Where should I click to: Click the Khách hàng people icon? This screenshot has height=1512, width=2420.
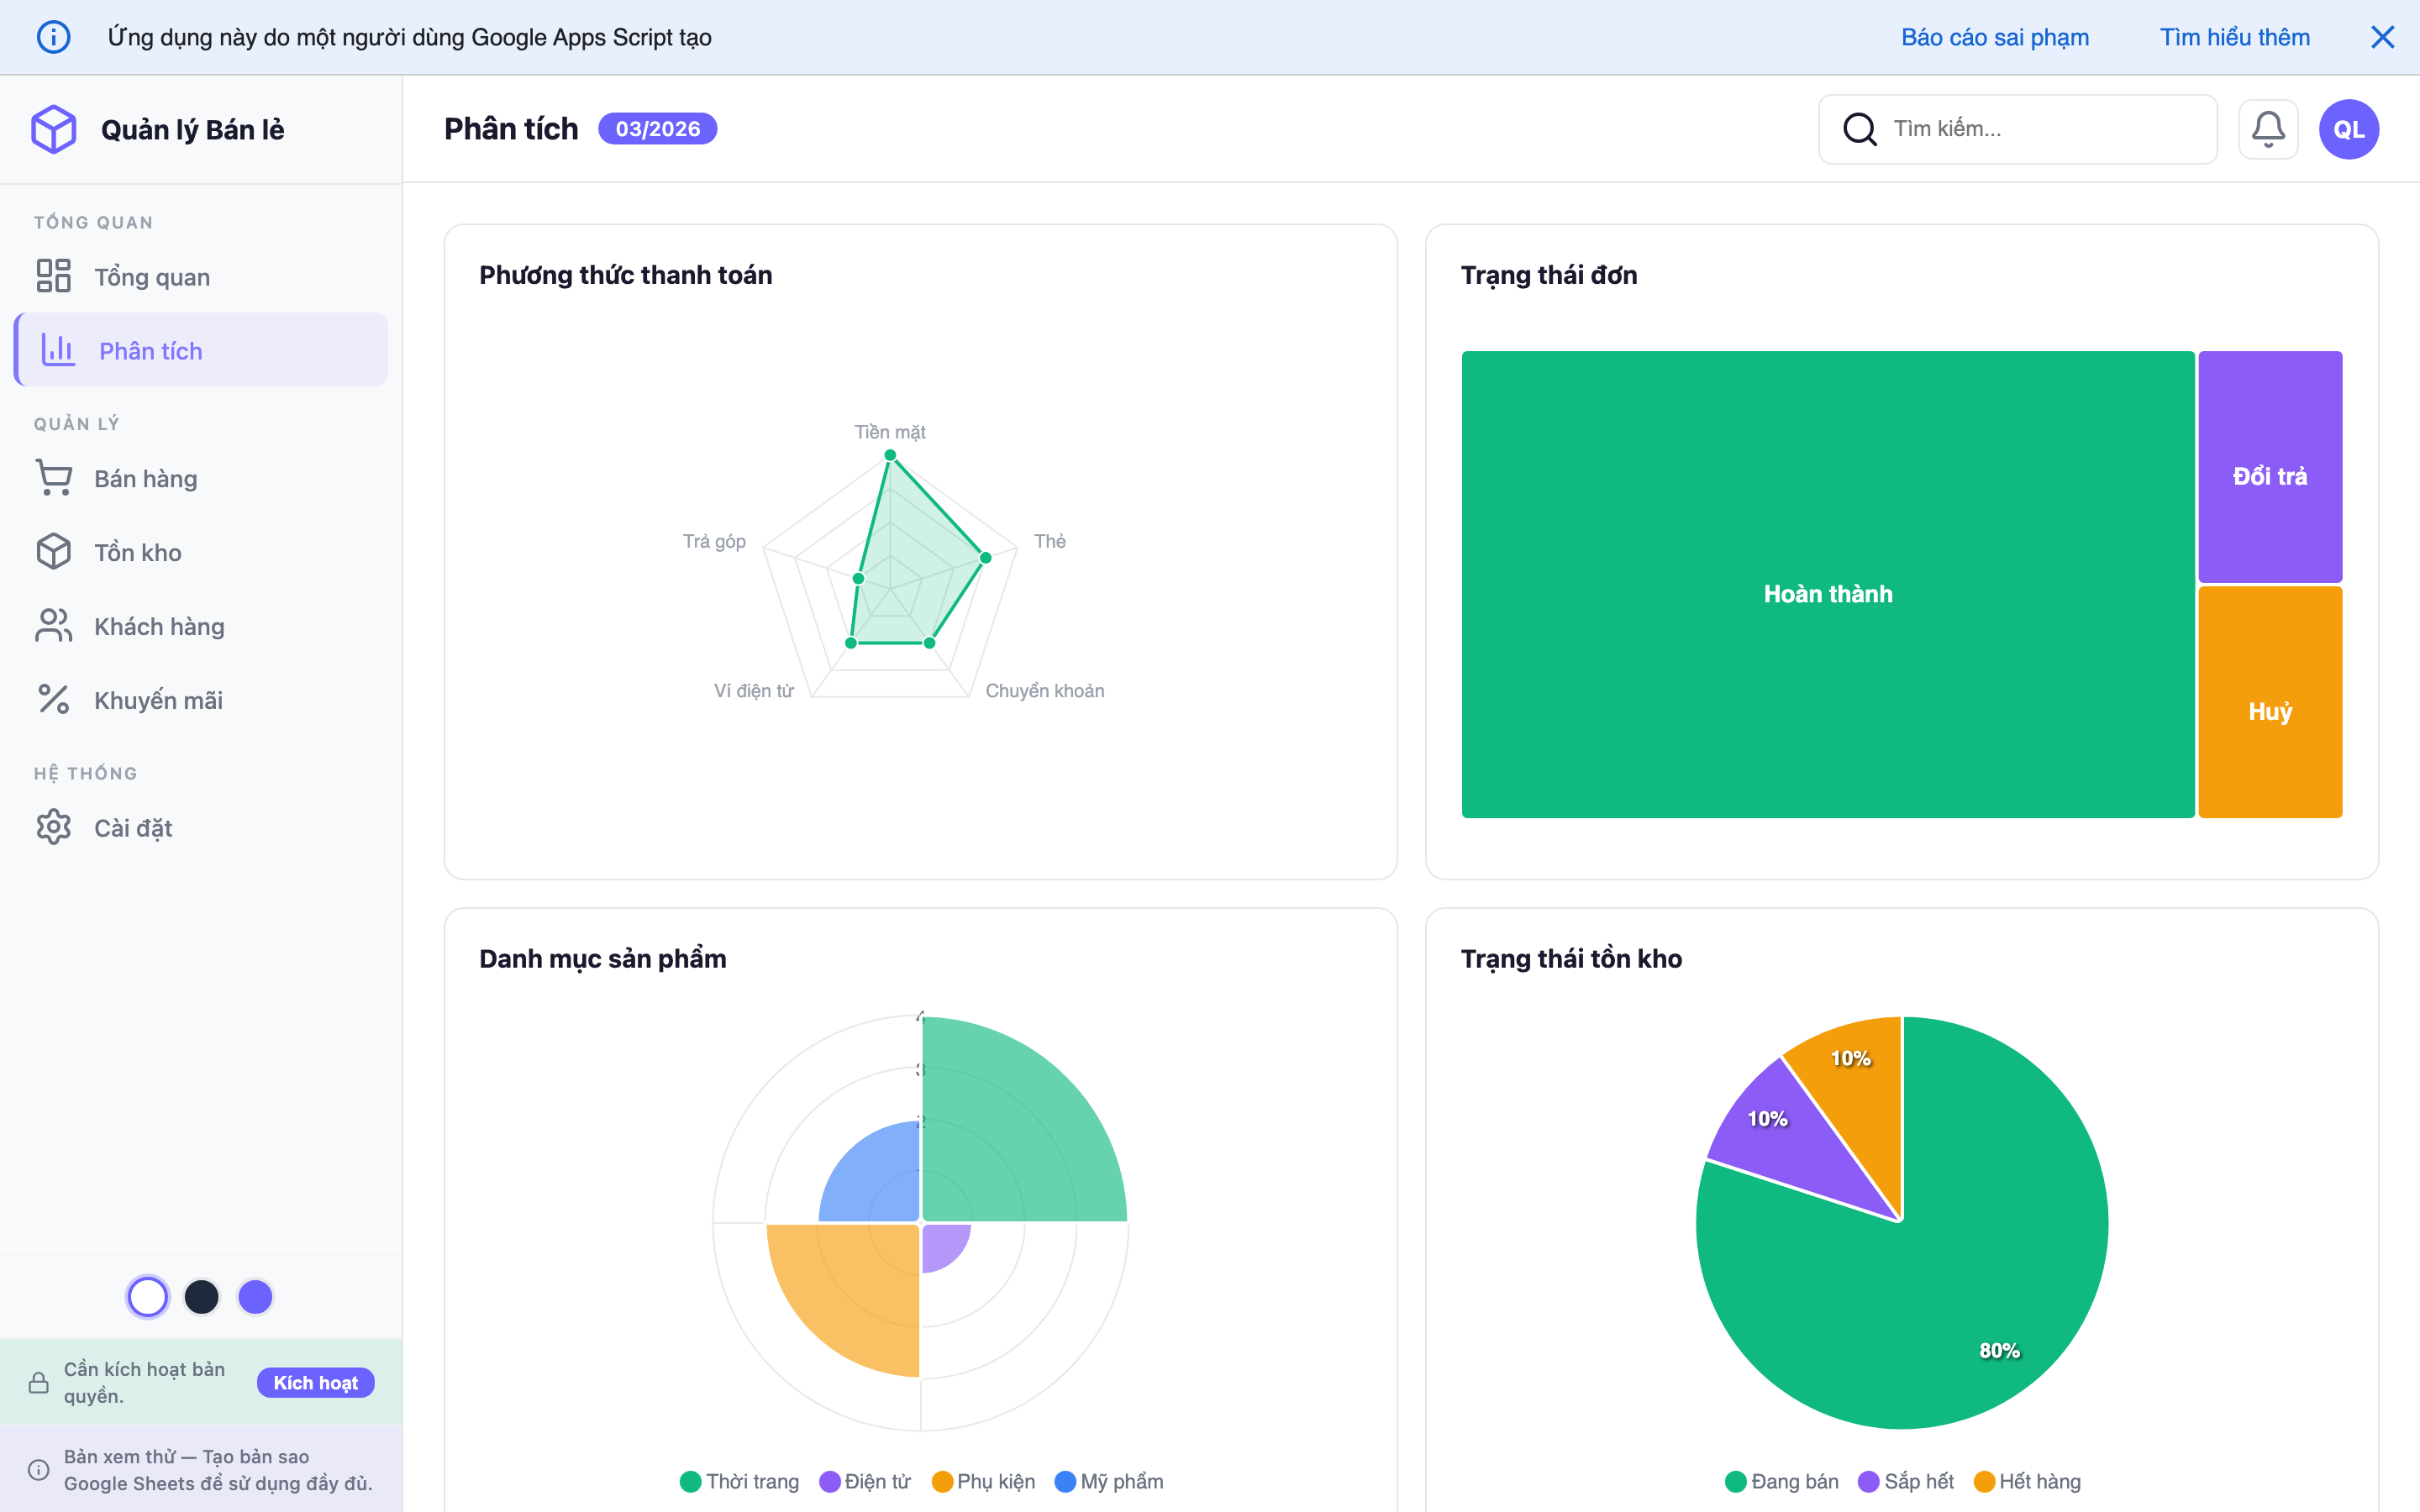click(54, 626)
